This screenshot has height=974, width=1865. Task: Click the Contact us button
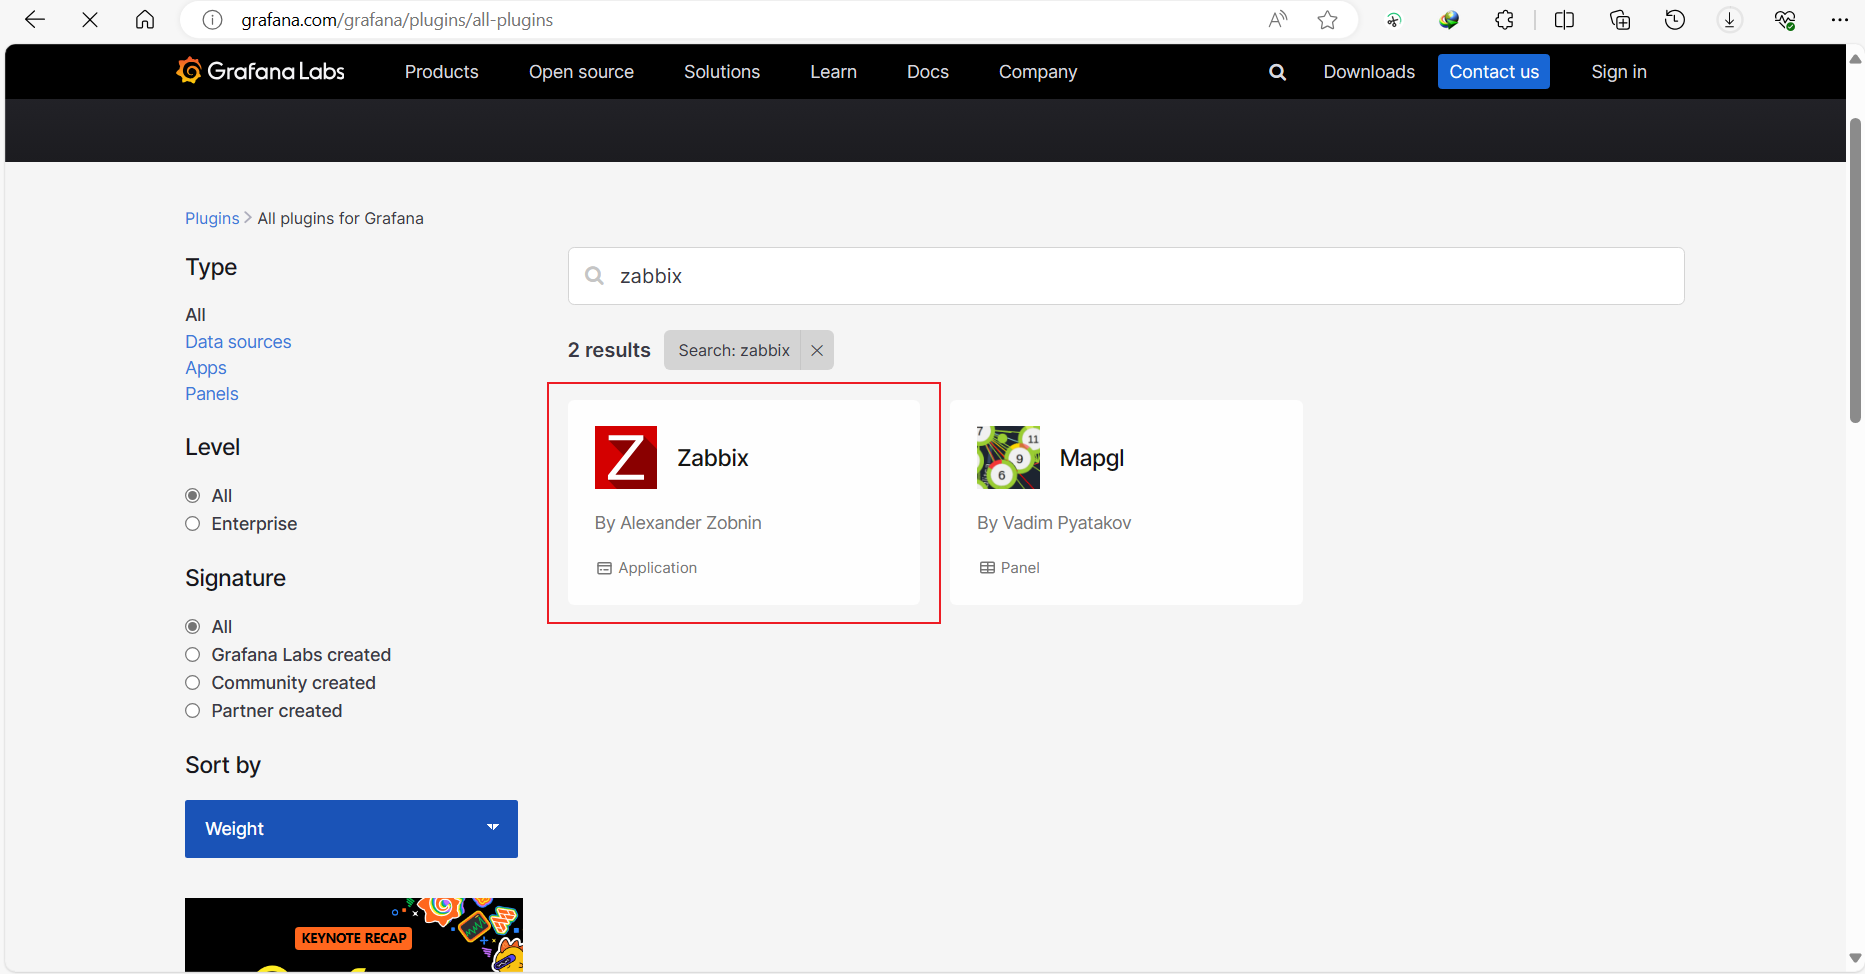tap(1494, 72)
